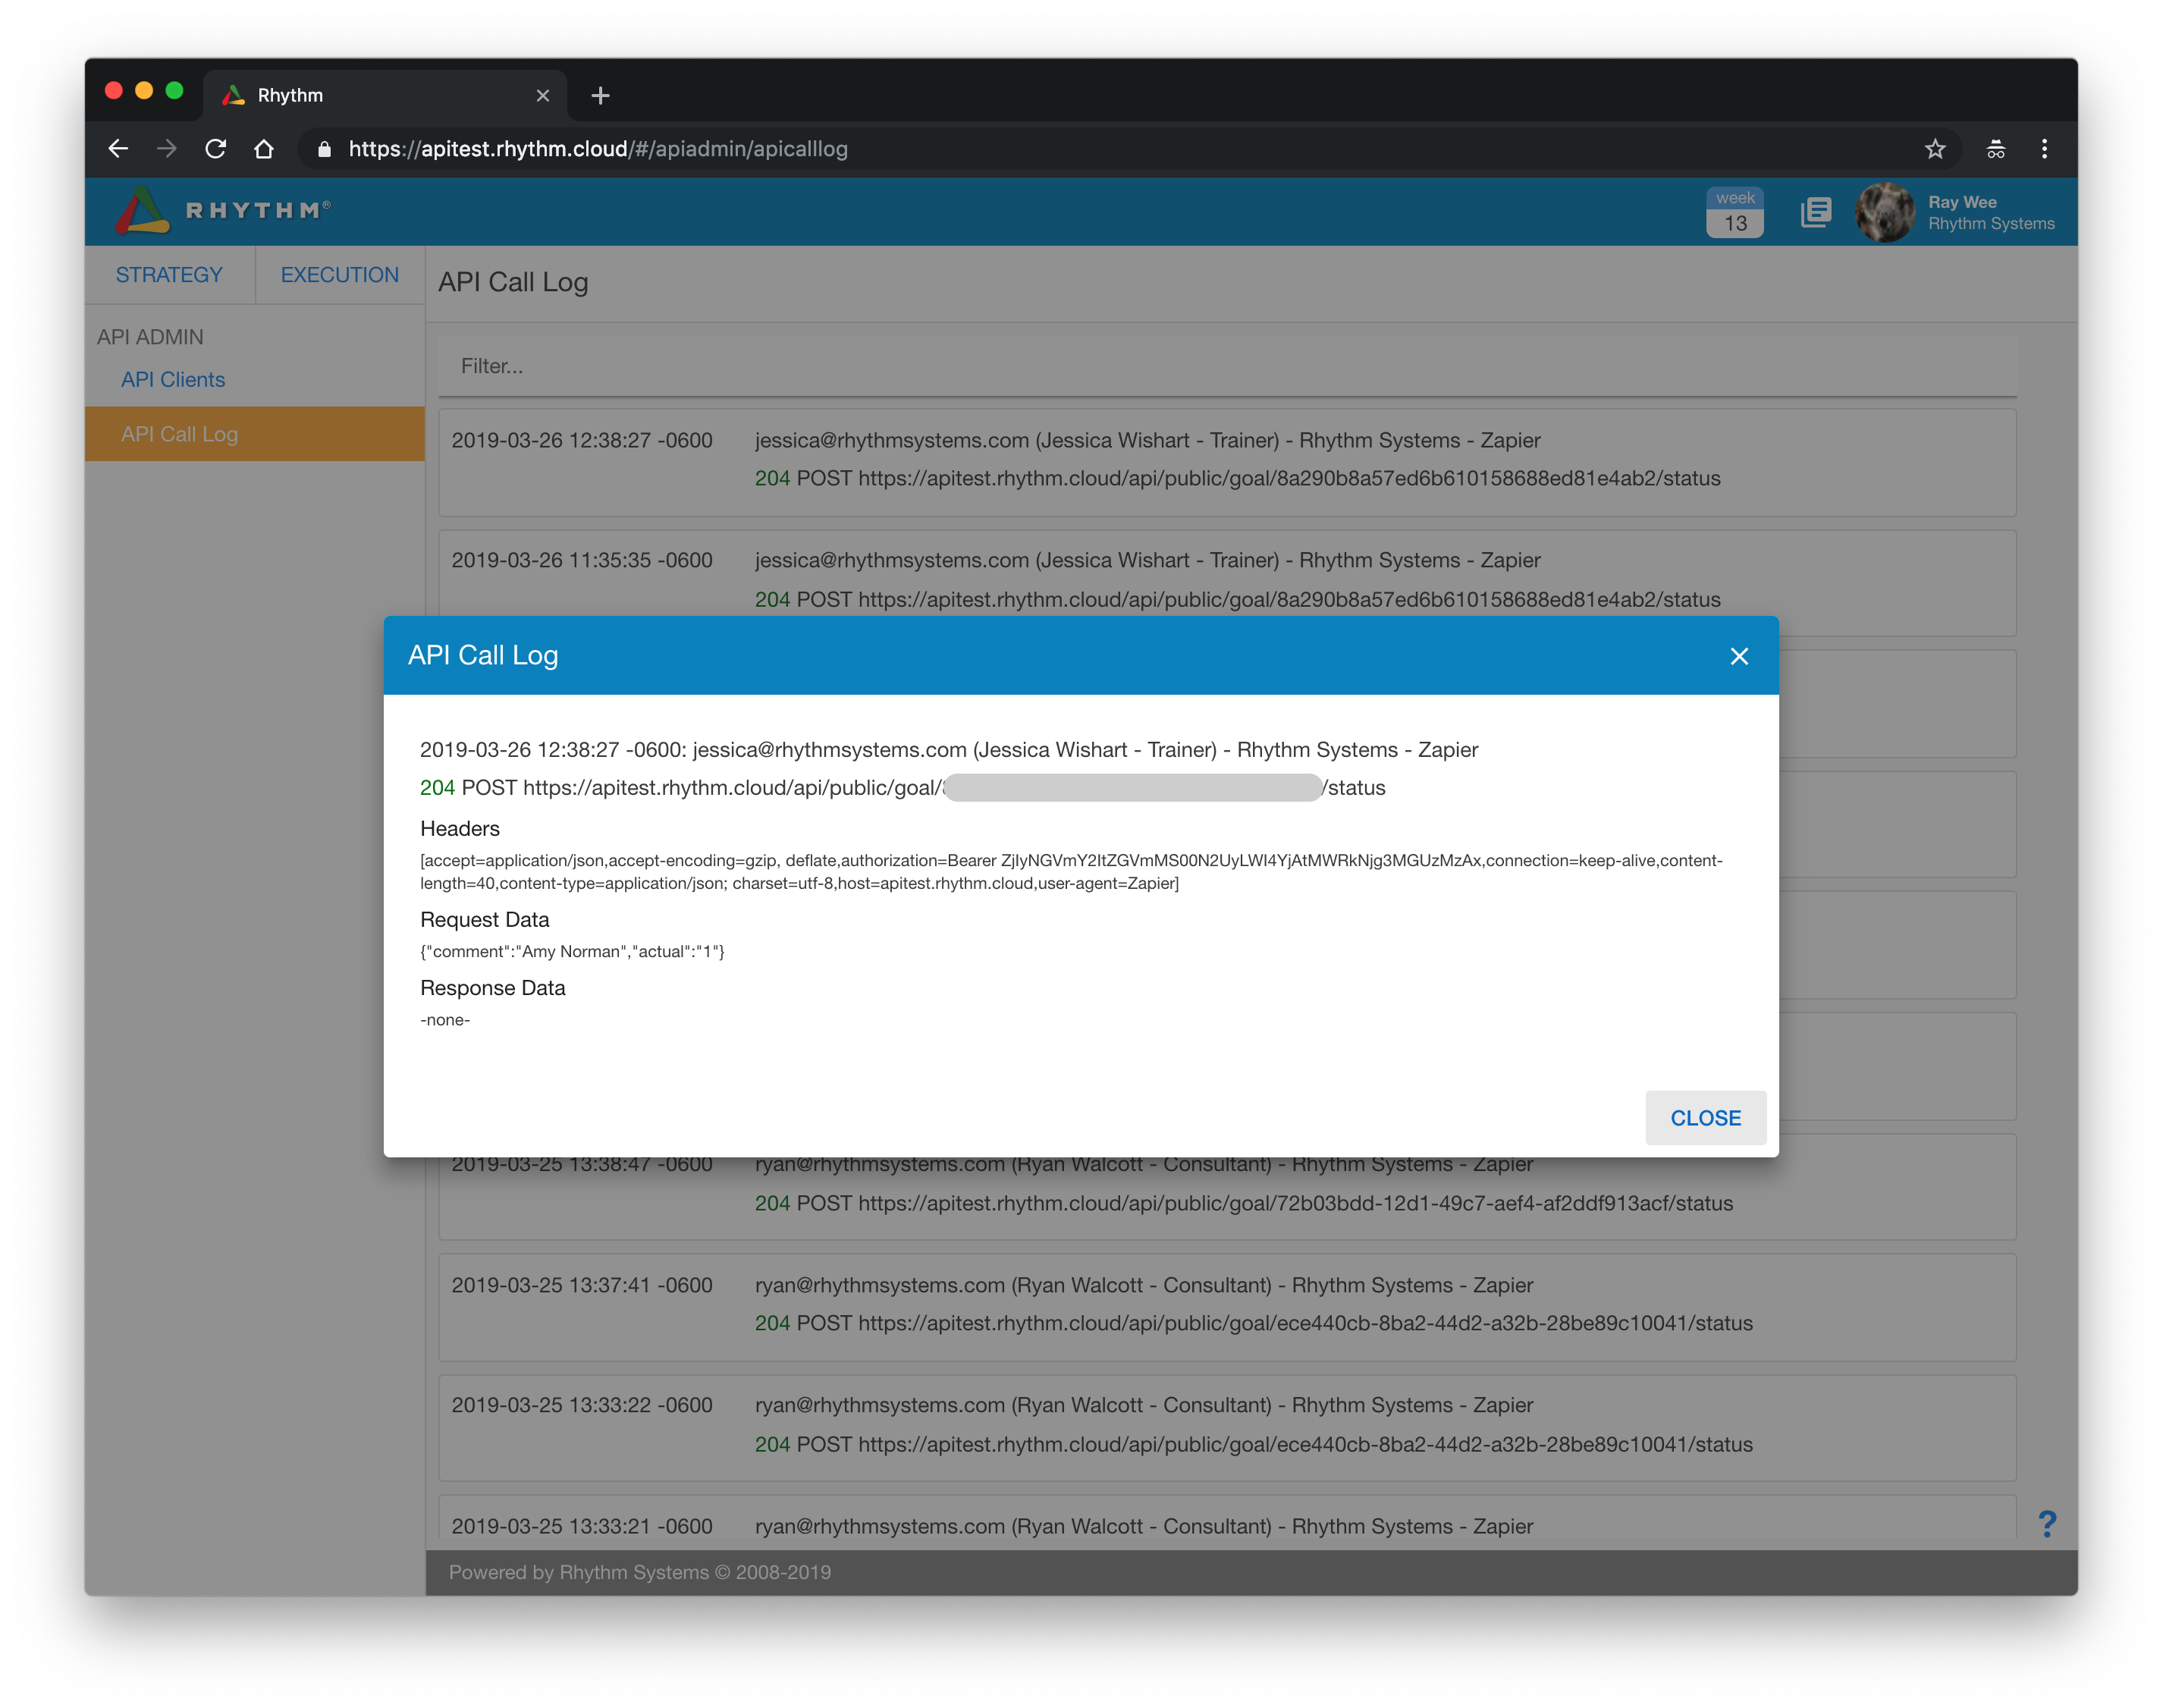Open the week 13 indicator
This screenshot has height=1708, width=2163.
(1734, 212)
